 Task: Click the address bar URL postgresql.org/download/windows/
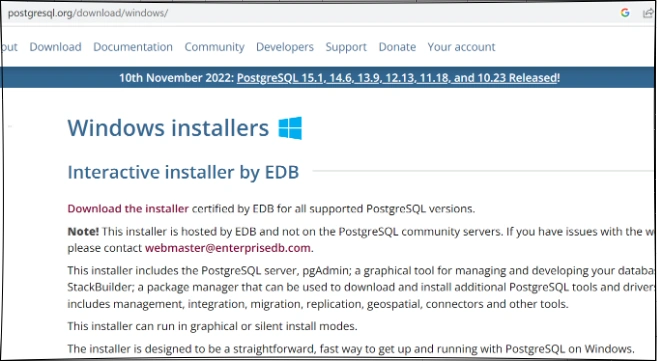88,13
